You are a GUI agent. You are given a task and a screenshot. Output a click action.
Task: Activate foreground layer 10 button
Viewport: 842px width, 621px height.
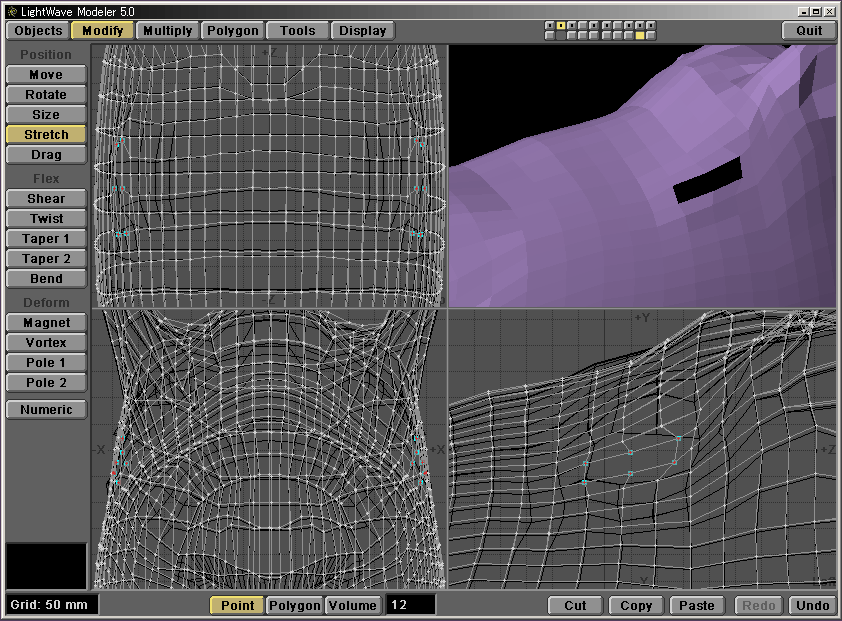651,25
